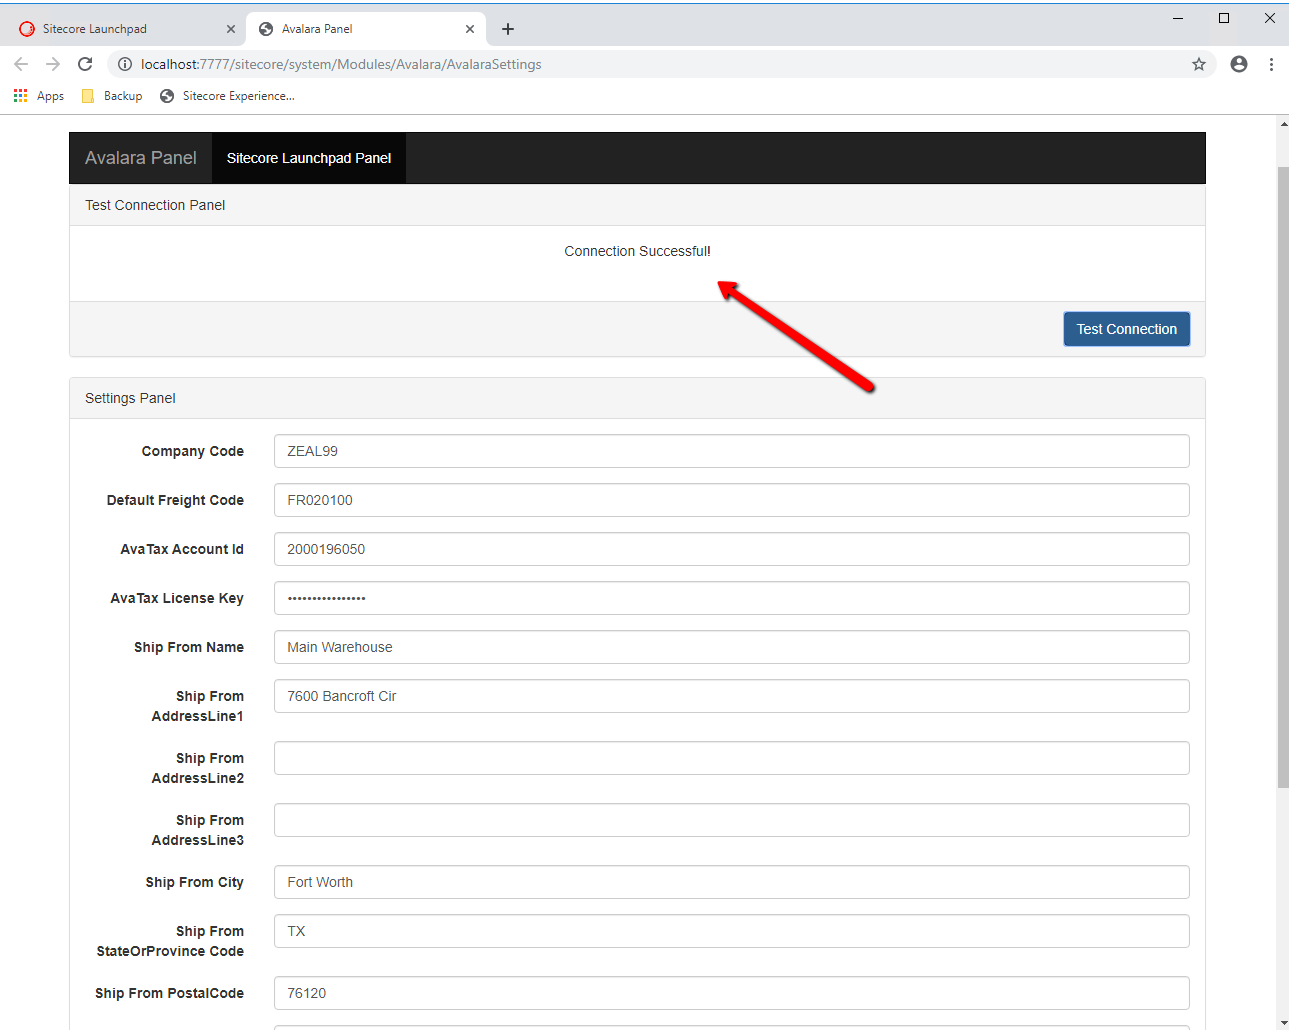This screenshot has width=1289, height=1030.
Task: Click the scrollbar up arrow
Action: point(1283,124)
